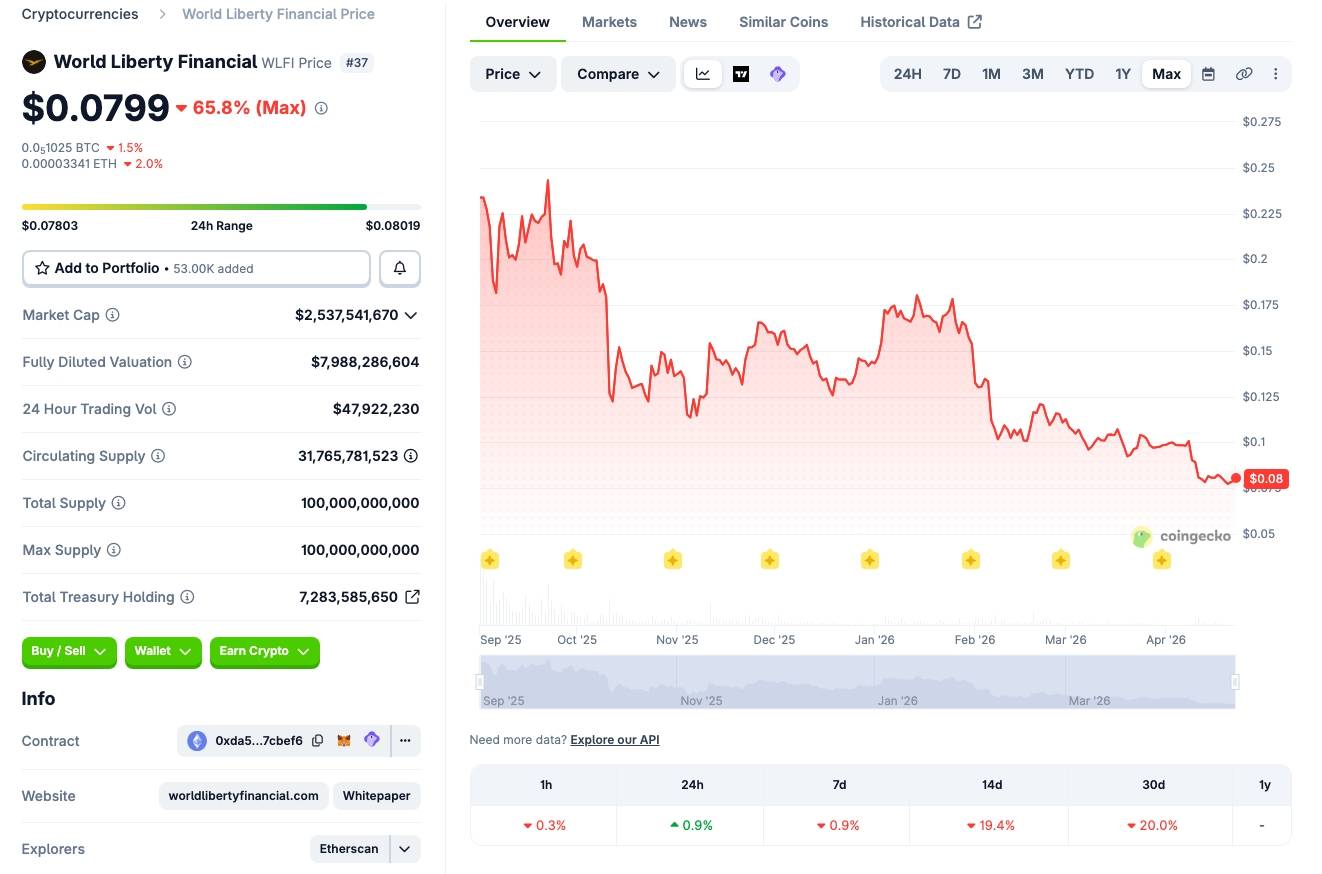Copy the contract address
The height and width of the screenshot is (874, 1322).
click(318, 740)
